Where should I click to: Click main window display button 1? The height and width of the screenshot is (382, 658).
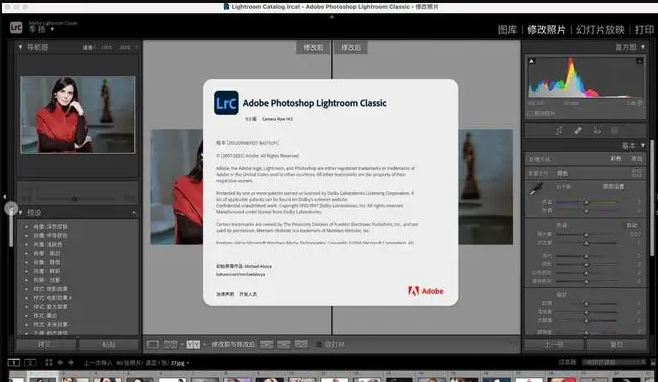pos(13,362)
